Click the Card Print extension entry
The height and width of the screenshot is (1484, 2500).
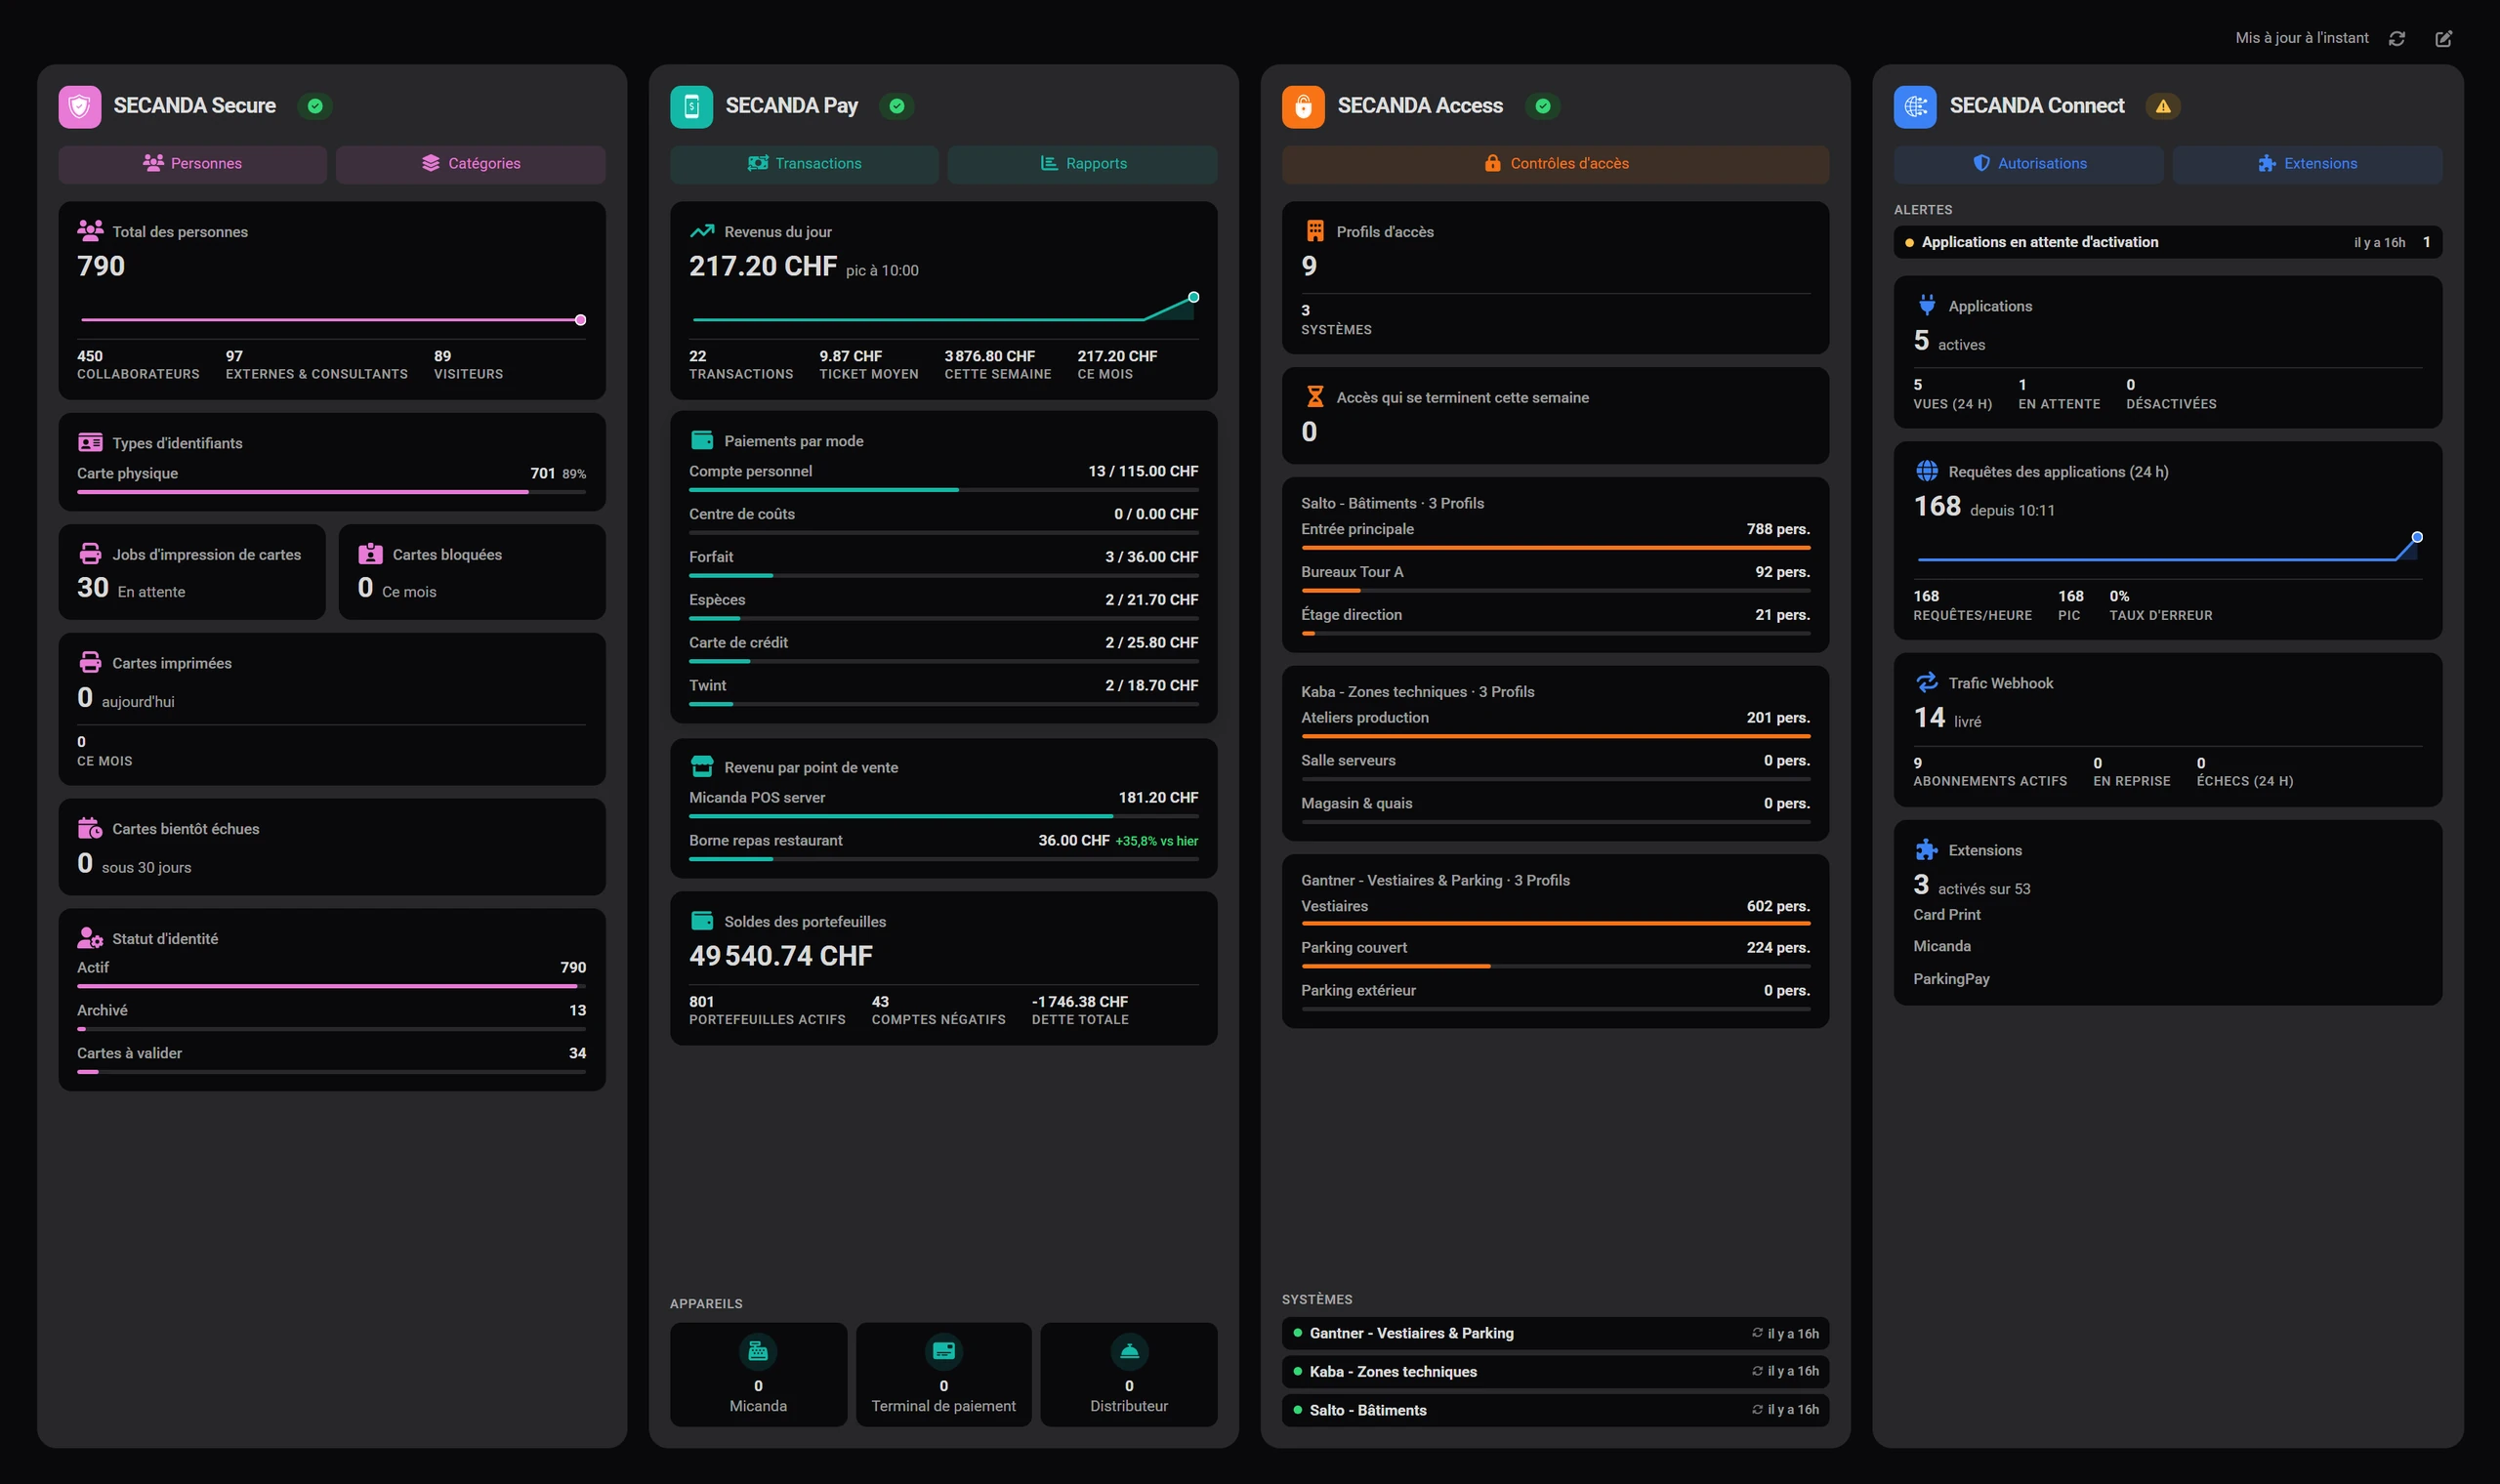pos(1946,914)
